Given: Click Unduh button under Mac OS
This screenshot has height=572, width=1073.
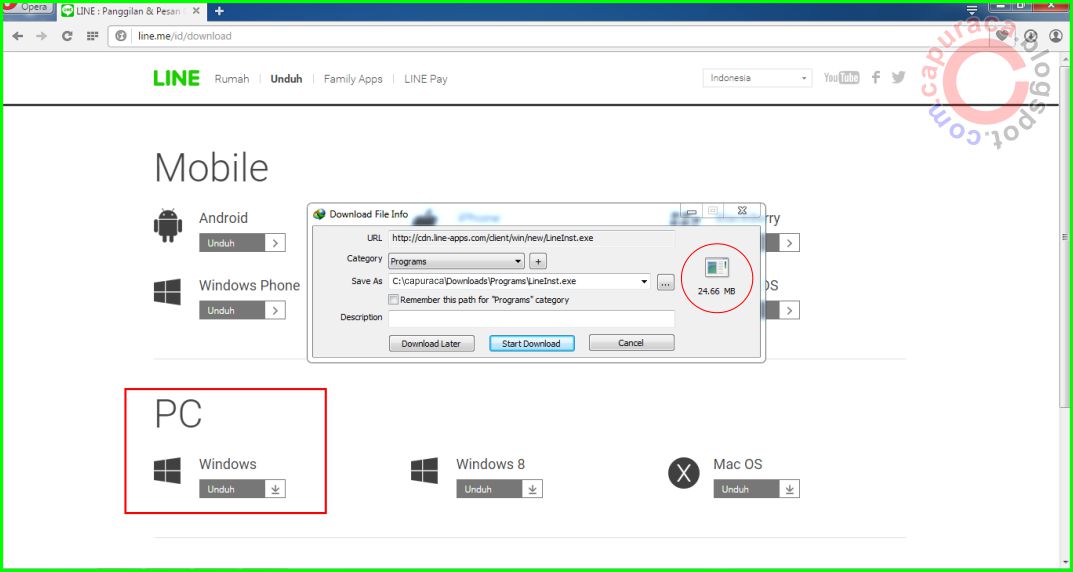Looking at the screenshot, I should click(756, 489).
